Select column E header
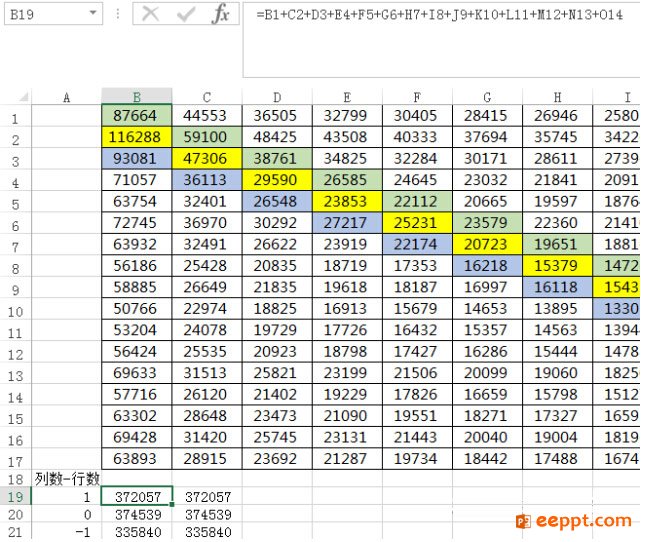The image size is (647, 542). (347, 97)
